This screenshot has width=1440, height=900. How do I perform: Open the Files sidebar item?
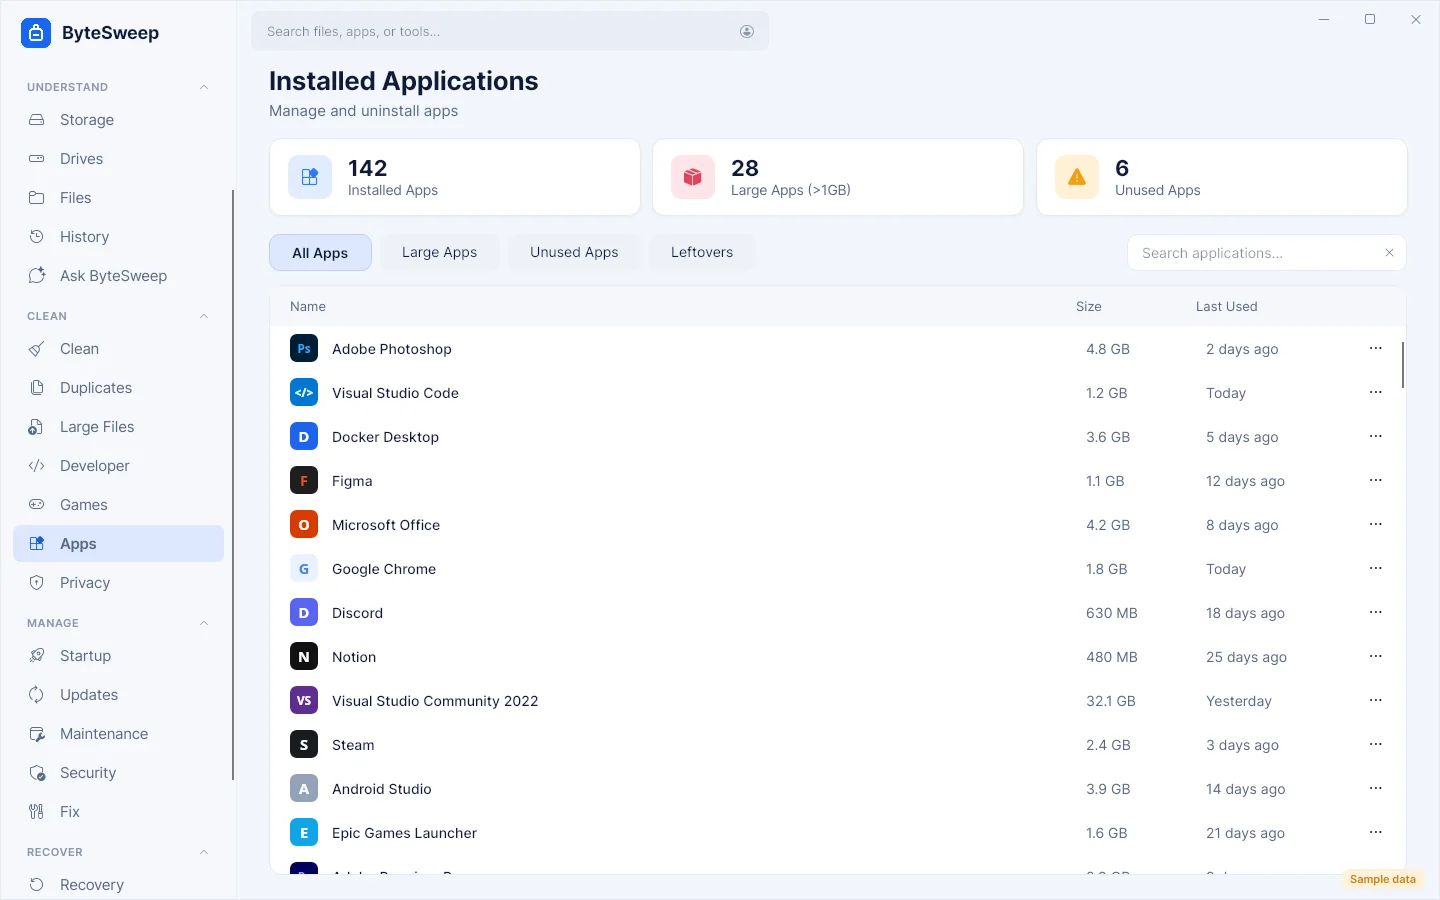pos(118,198)
